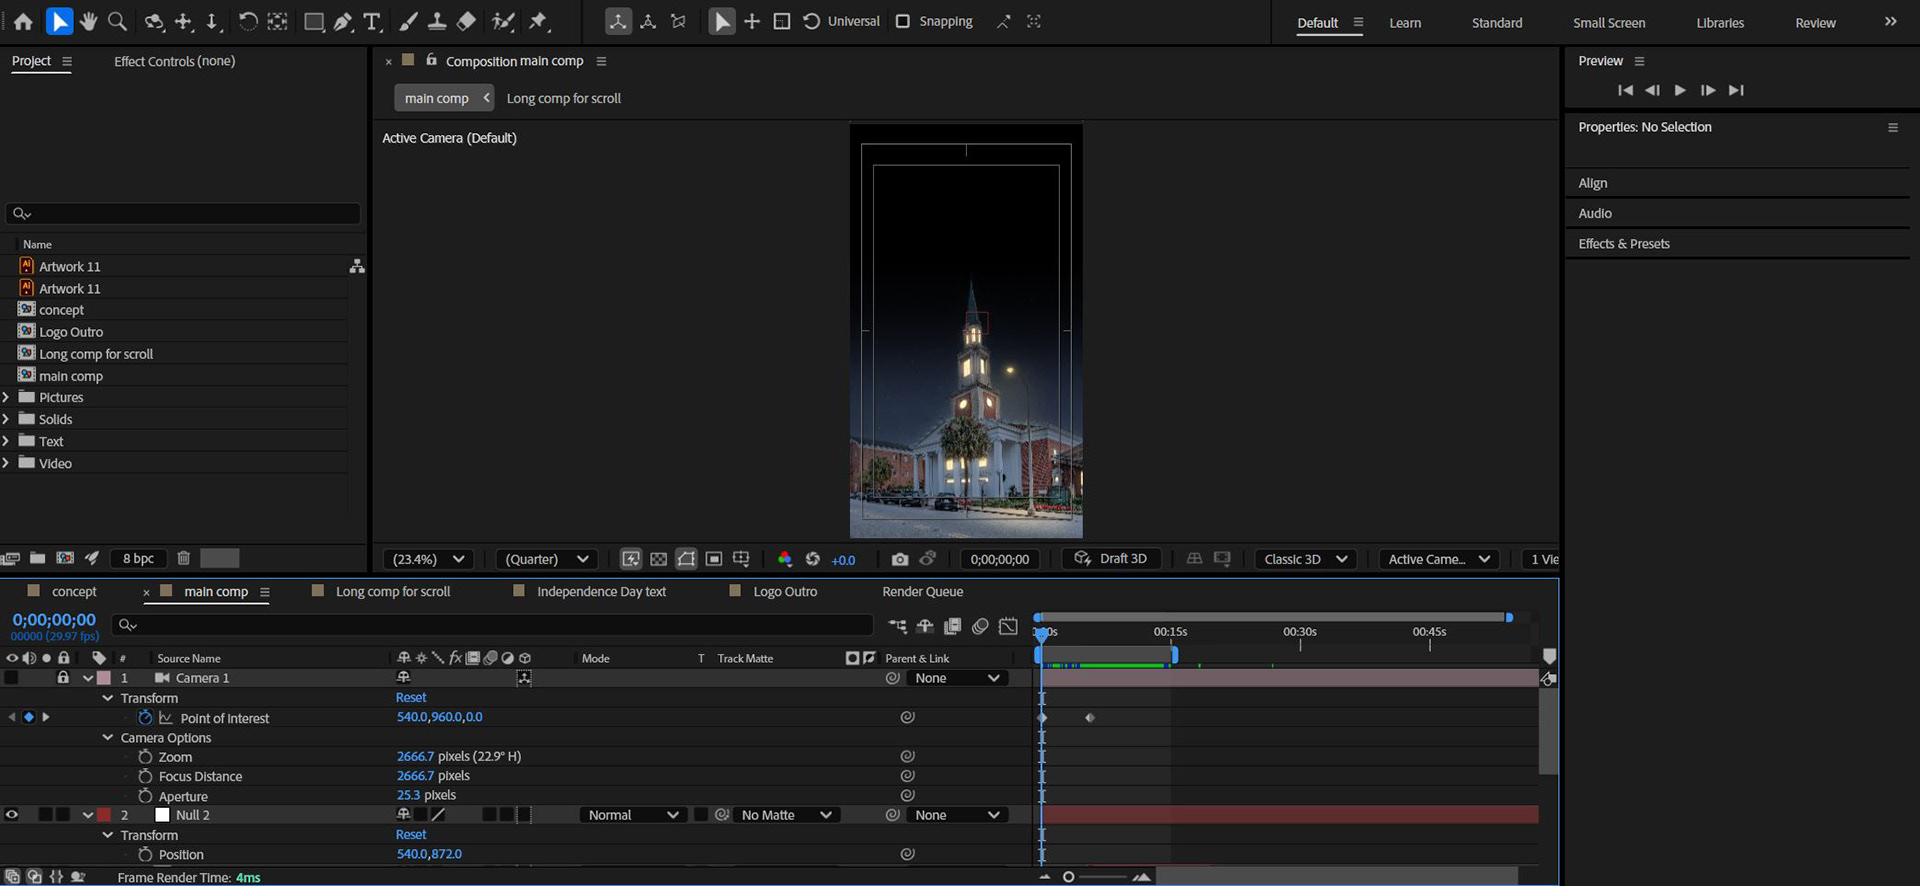Select the Rotation tool
The height and width of the screenshot is (886, 1920).
[247, 21]
